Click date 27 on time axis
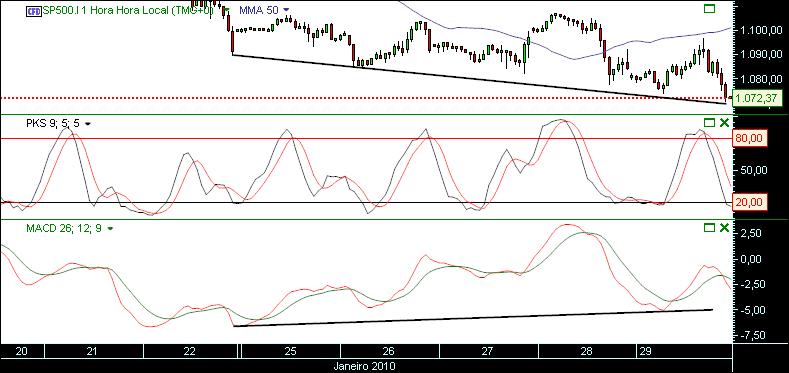This screenshot has width=789, height=373. 487,351
